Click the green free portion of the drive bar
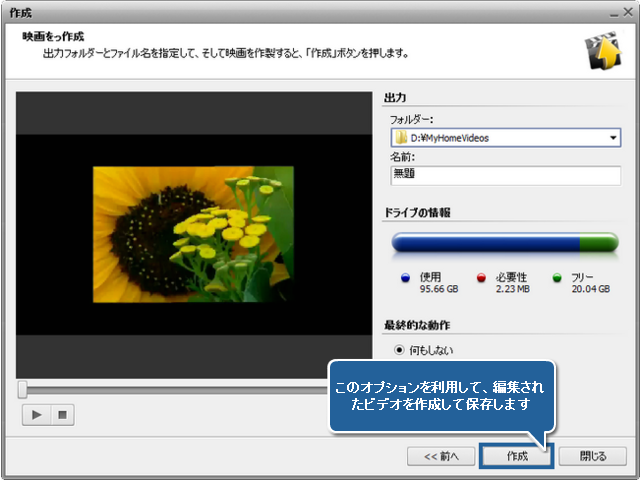This screenshot has width=643, height=481. click(x=600, y=243)
